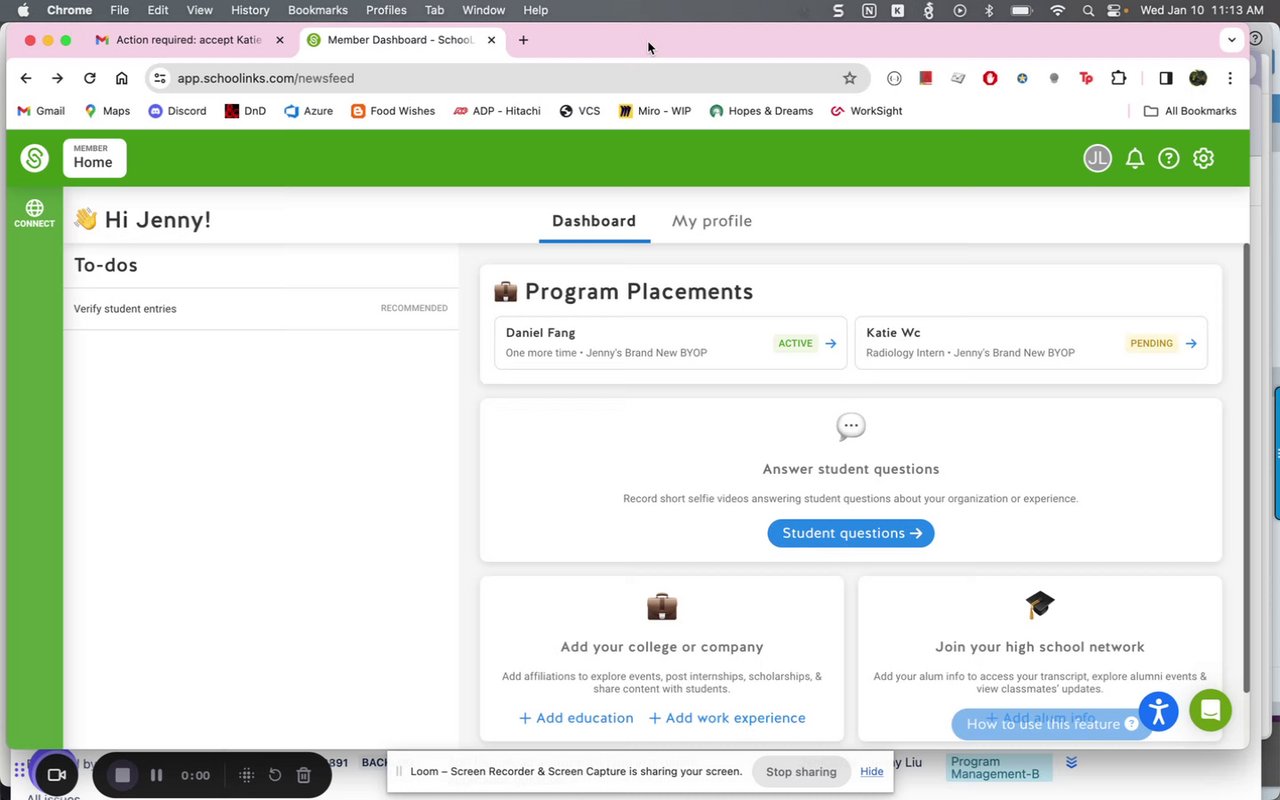Image resolution: width=1280 pixels, height=800 pixels.
Task: Open the Connect globe sidebar item
Action: tap(34, 213)
